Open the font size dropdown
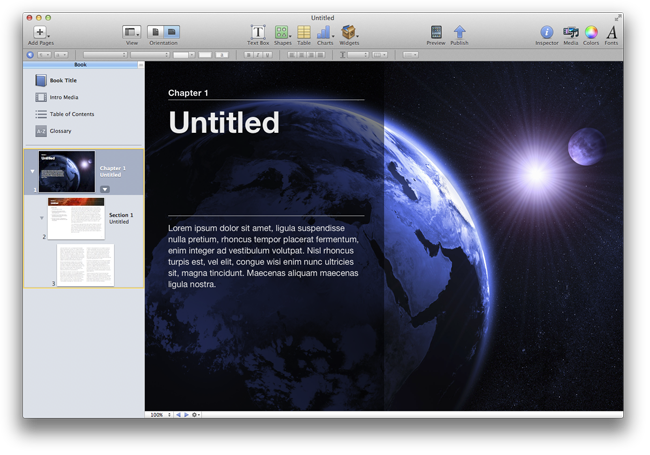The image size is (650, 455). pos(184,55)
